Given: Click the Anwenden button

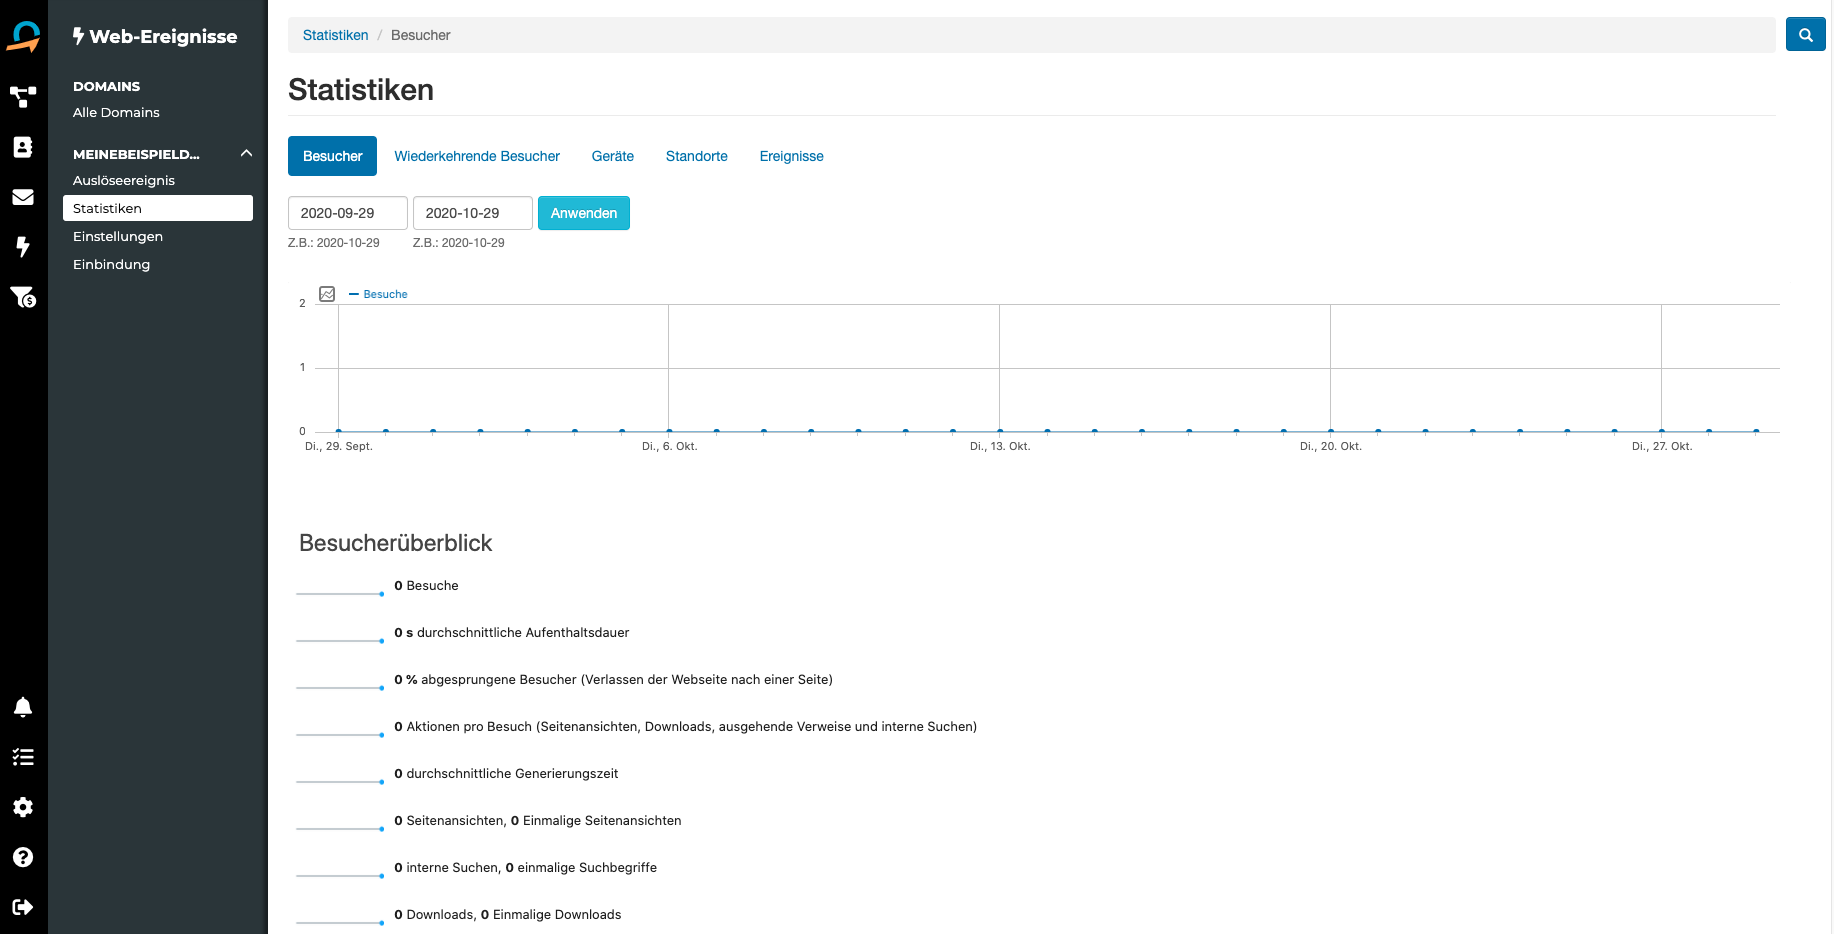Looking at the screenshot, I should coord(584,213).
